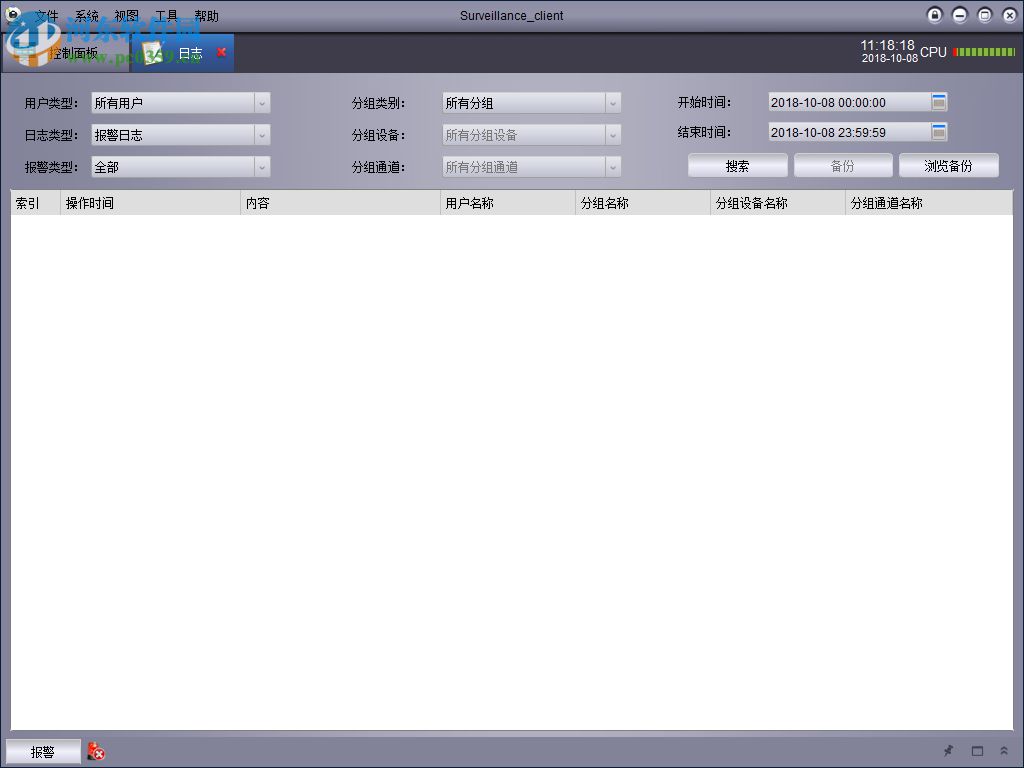Click the pin icon in bottom bar
Viewport: 1024px width, 768px height.
click(948, 751)
